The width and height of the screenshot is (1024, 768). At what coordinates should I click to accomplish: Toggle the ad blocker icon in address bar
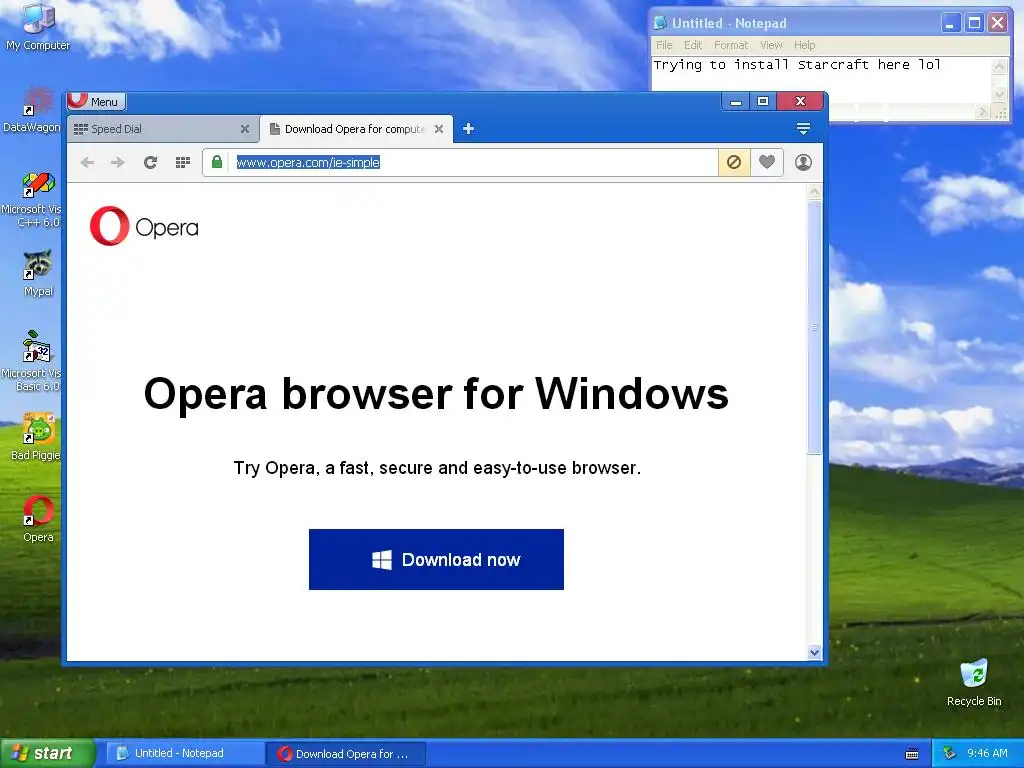(734, 162)
